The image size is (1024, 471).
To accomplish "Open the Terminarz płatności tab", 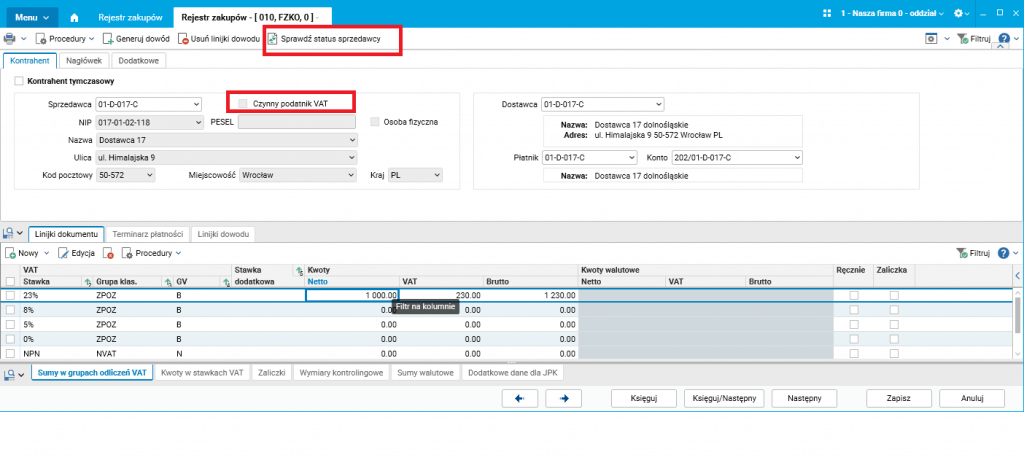I will click(148, 234).
